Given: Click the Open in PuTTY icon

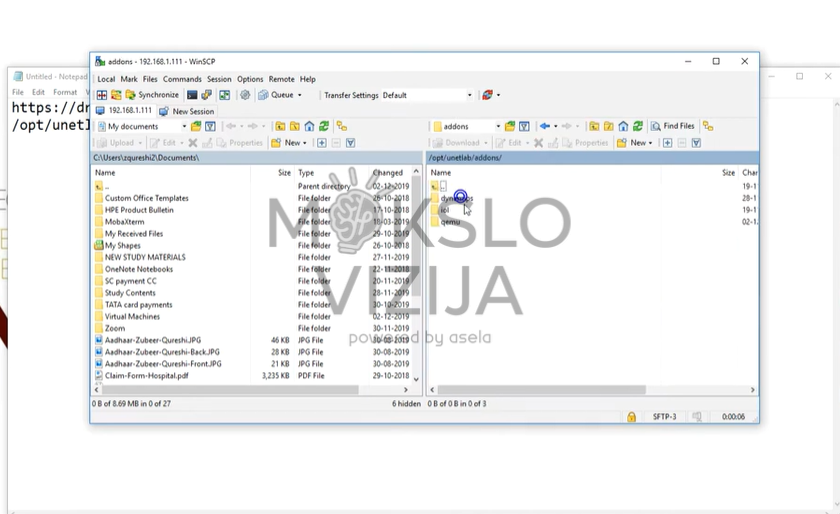Looking at the screenshot, I should pos(206,95).
